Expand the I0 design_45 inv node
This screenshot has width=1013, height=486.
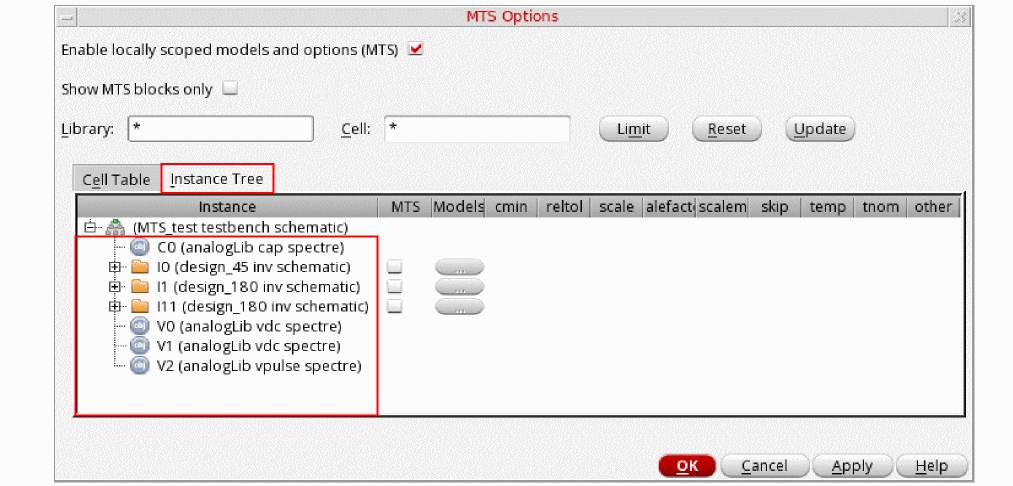(x=114, y=267)
